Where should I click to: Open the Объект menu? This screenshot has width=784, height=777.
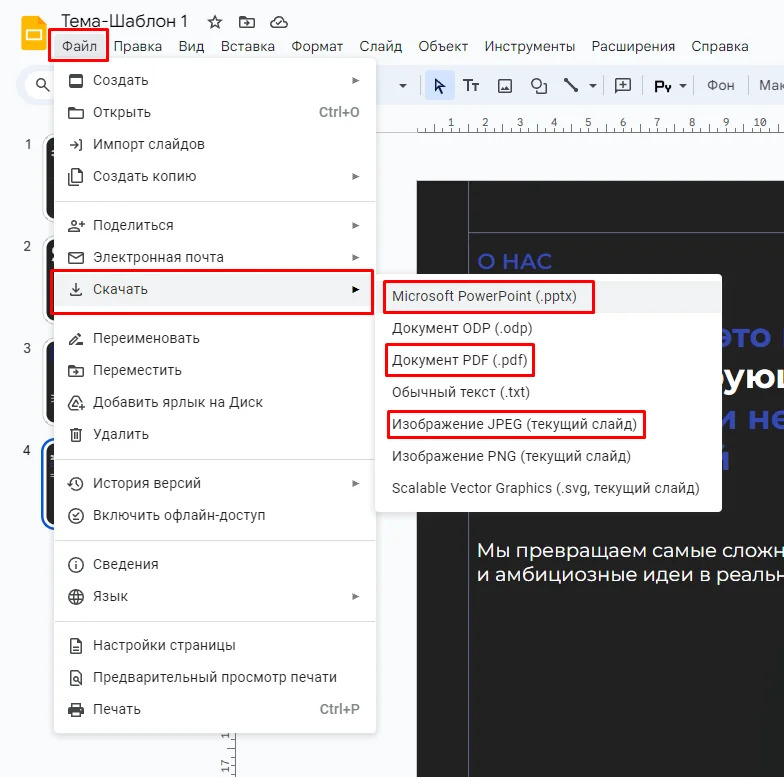tap(443, 46)
